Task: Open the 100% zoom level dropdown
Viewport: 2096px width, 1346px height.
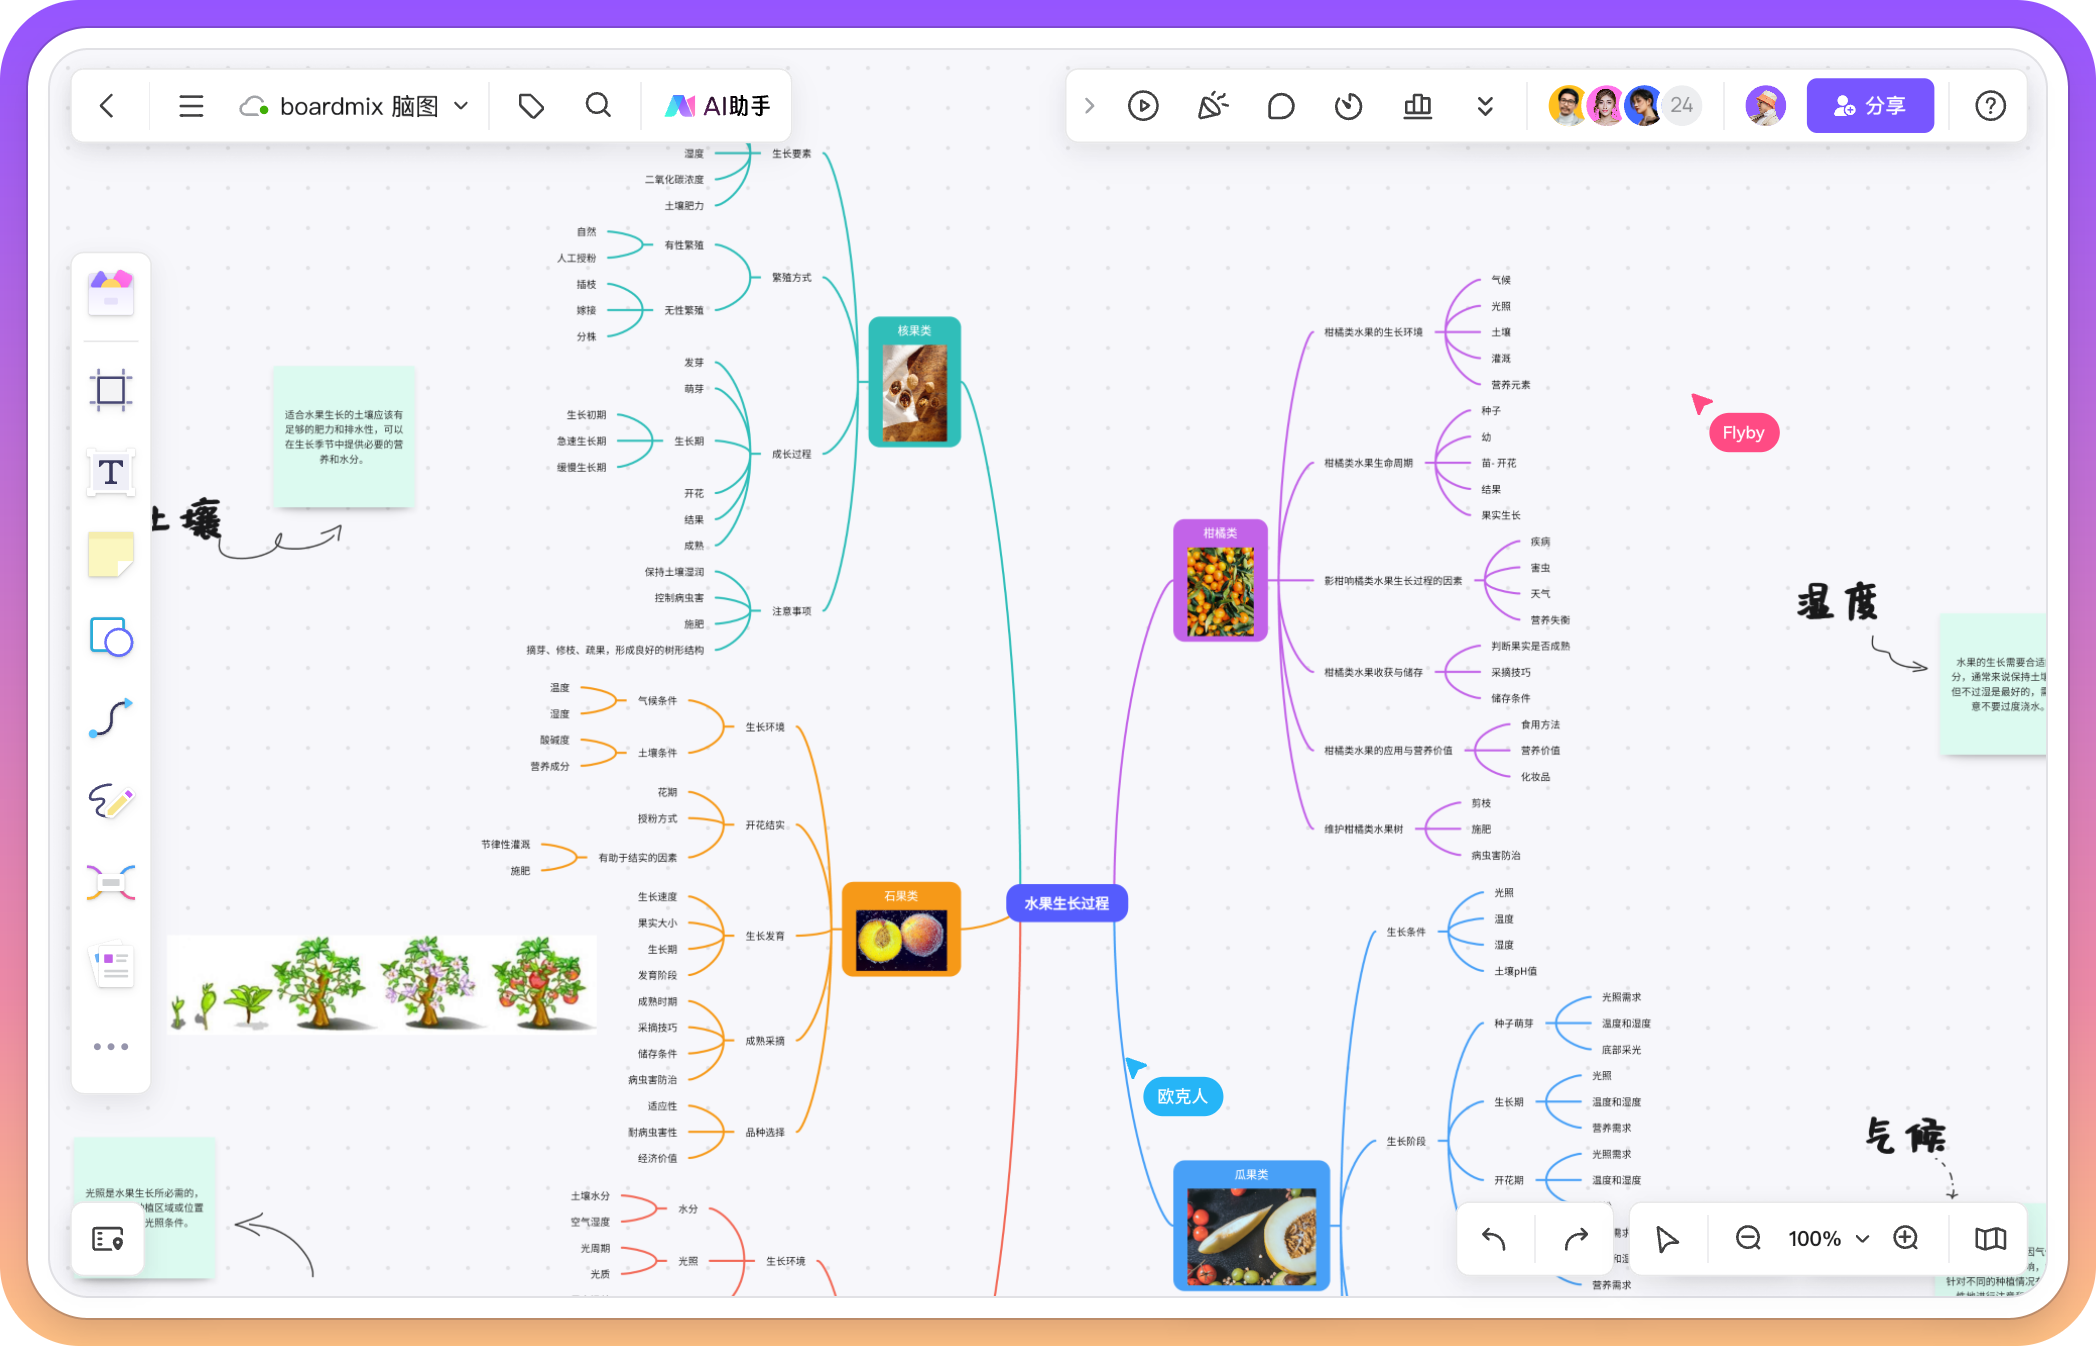Action: click(1828, 1239)
